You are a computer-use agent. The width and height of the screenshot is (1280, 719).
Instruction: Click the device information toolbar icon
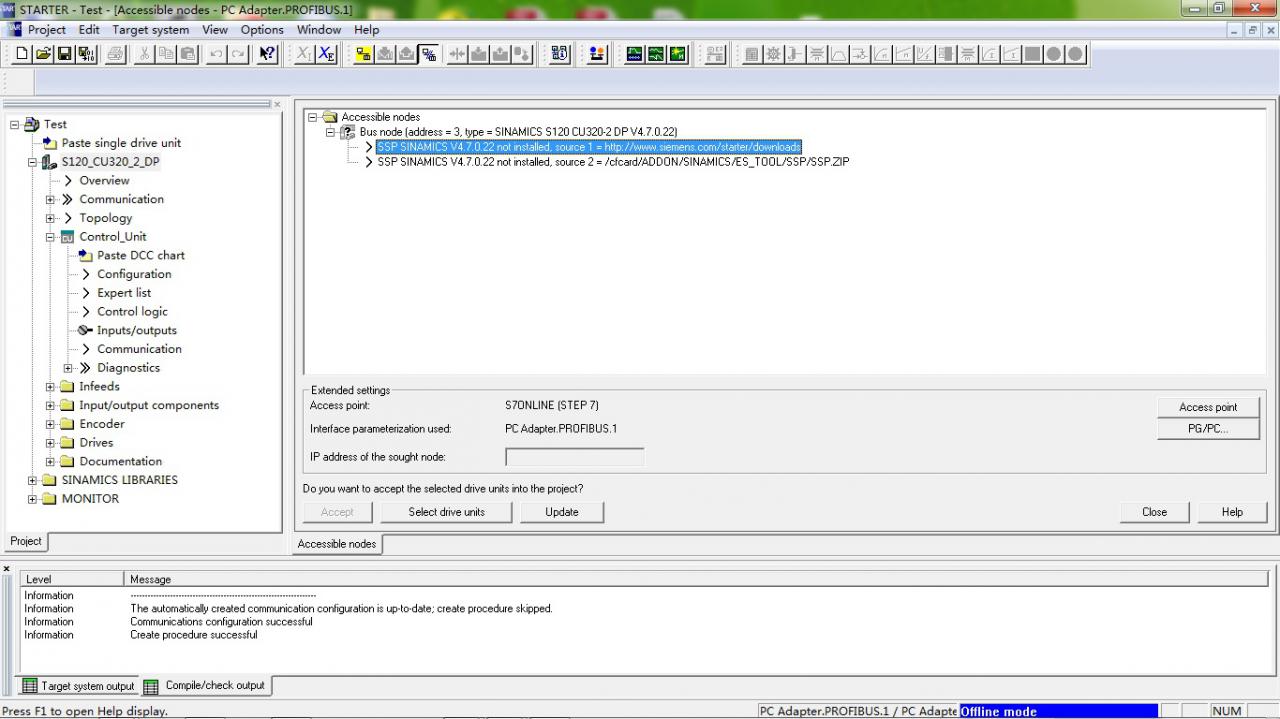click(x=560, y=54)
